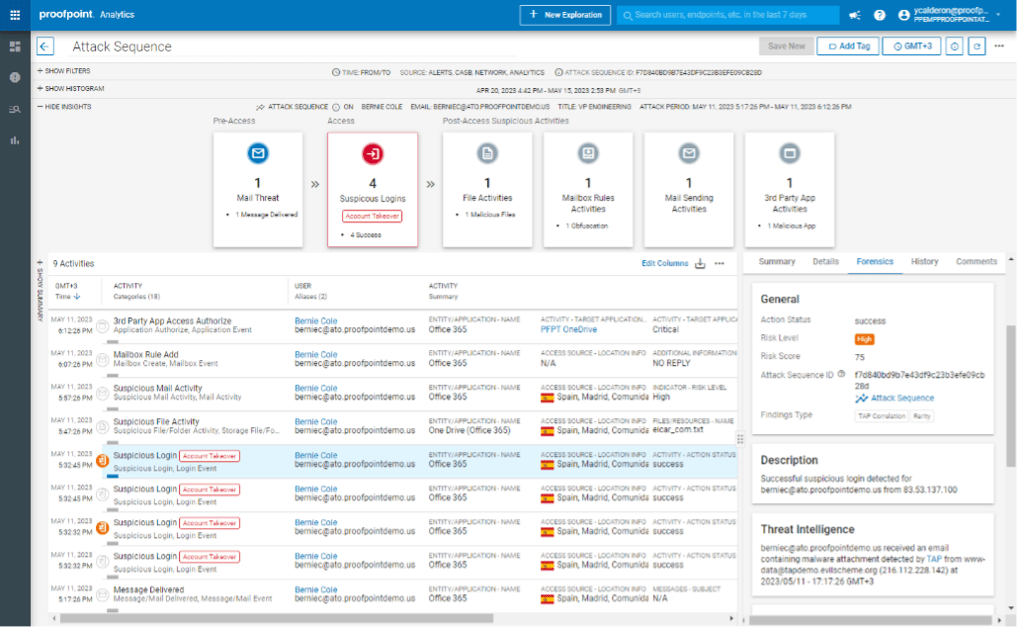1020x629 pixels.
Task: Switch to the Details tab
Action: coord(825,261)
